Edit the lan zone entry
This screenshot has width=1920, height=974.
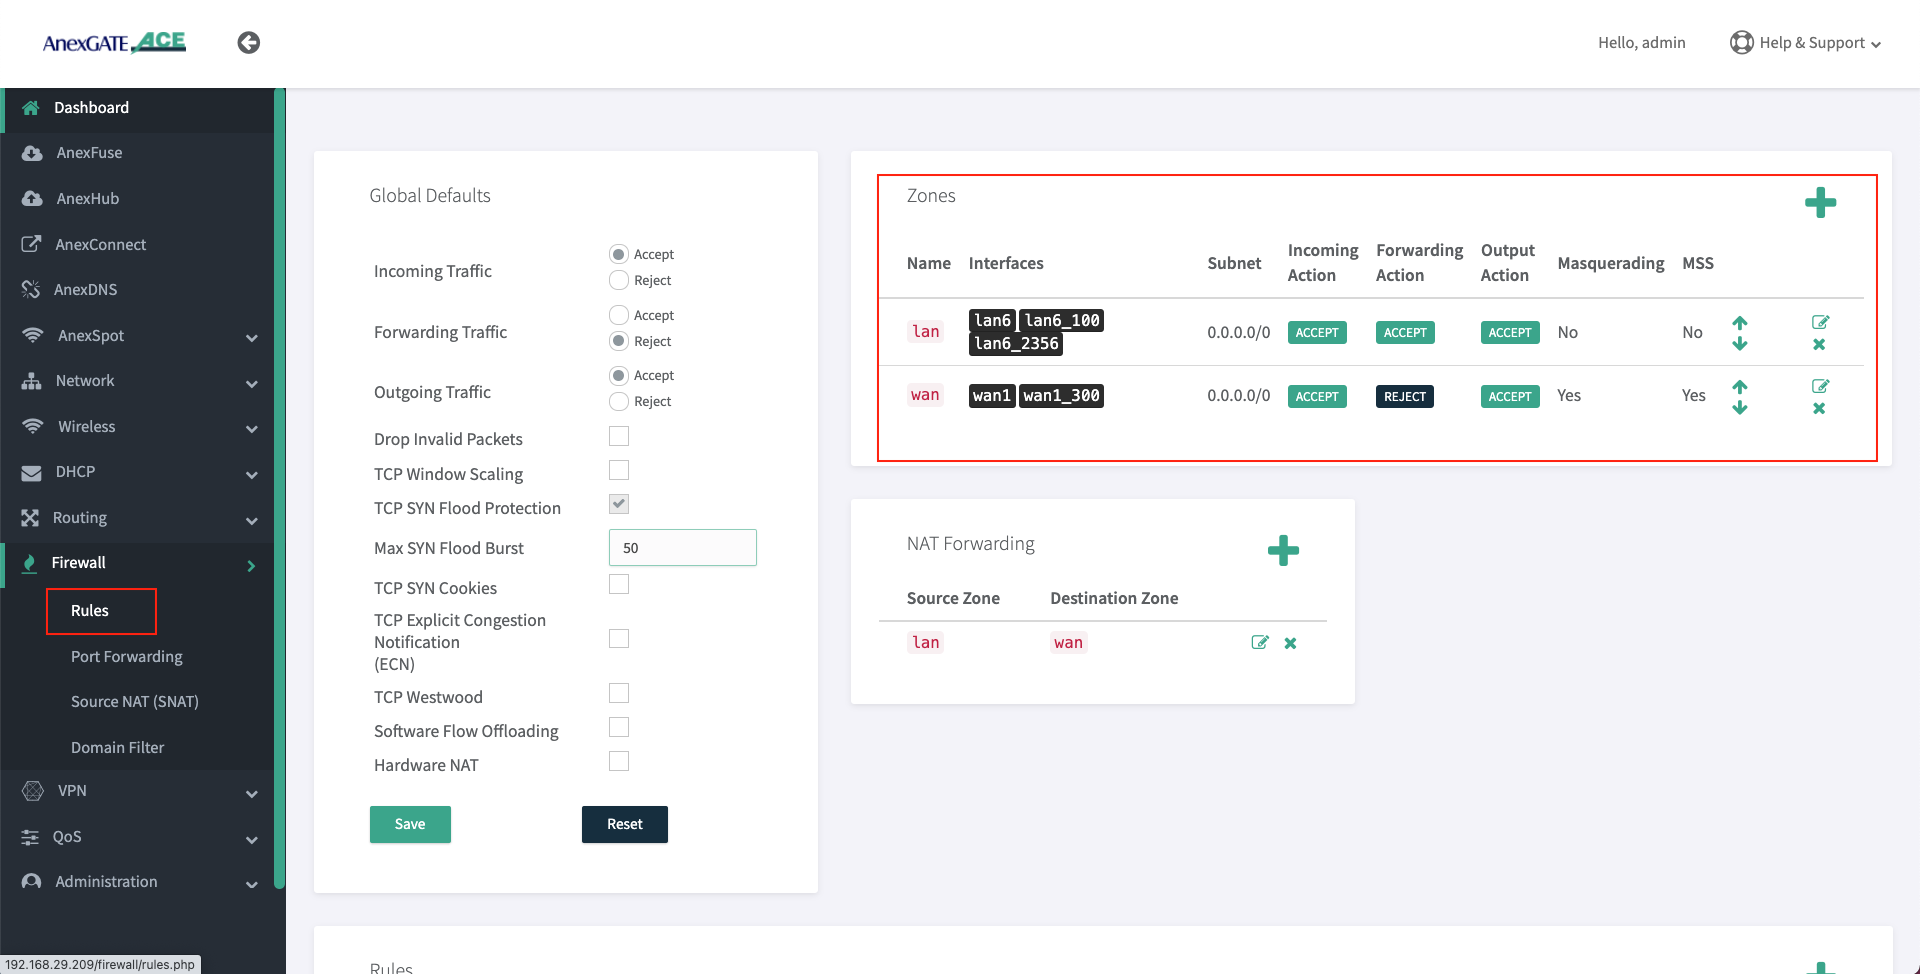[x=1820, y=322]
